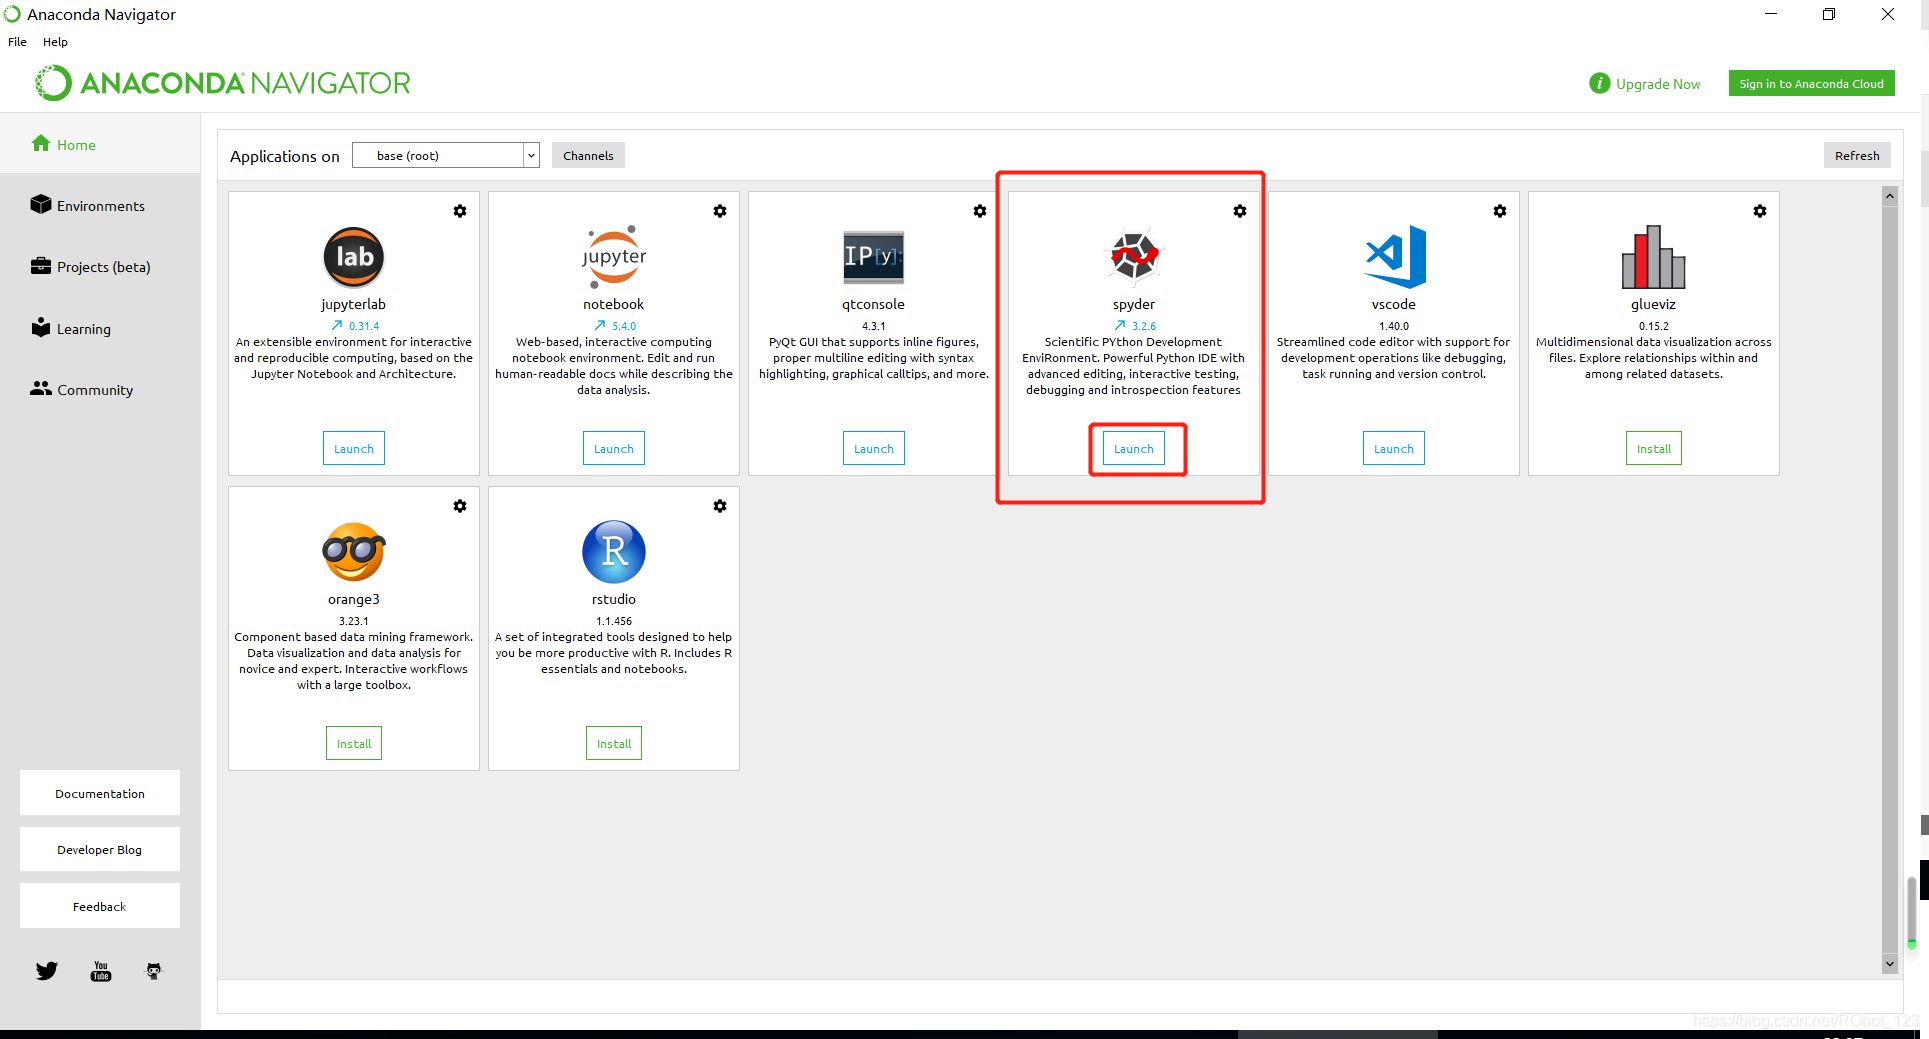
Task: Open the YouTube link icon
Action: pos(101,971)
